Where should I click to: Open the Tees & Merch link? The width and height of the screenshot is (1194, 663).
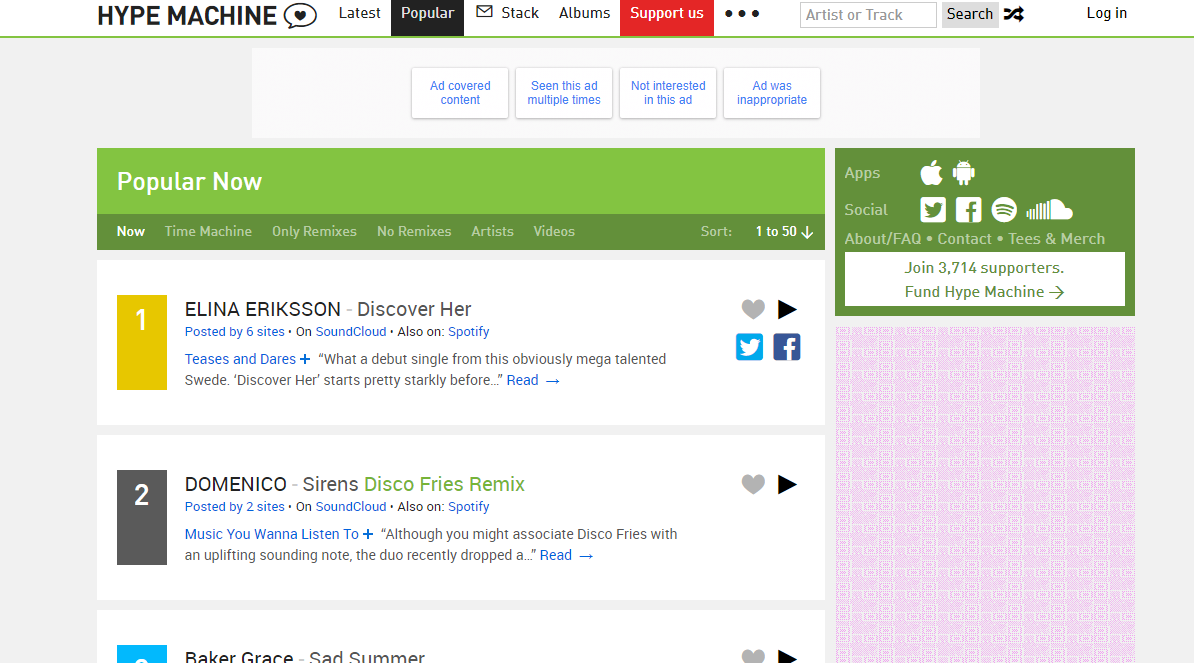pyautogui.click(x=1056, y=239)
